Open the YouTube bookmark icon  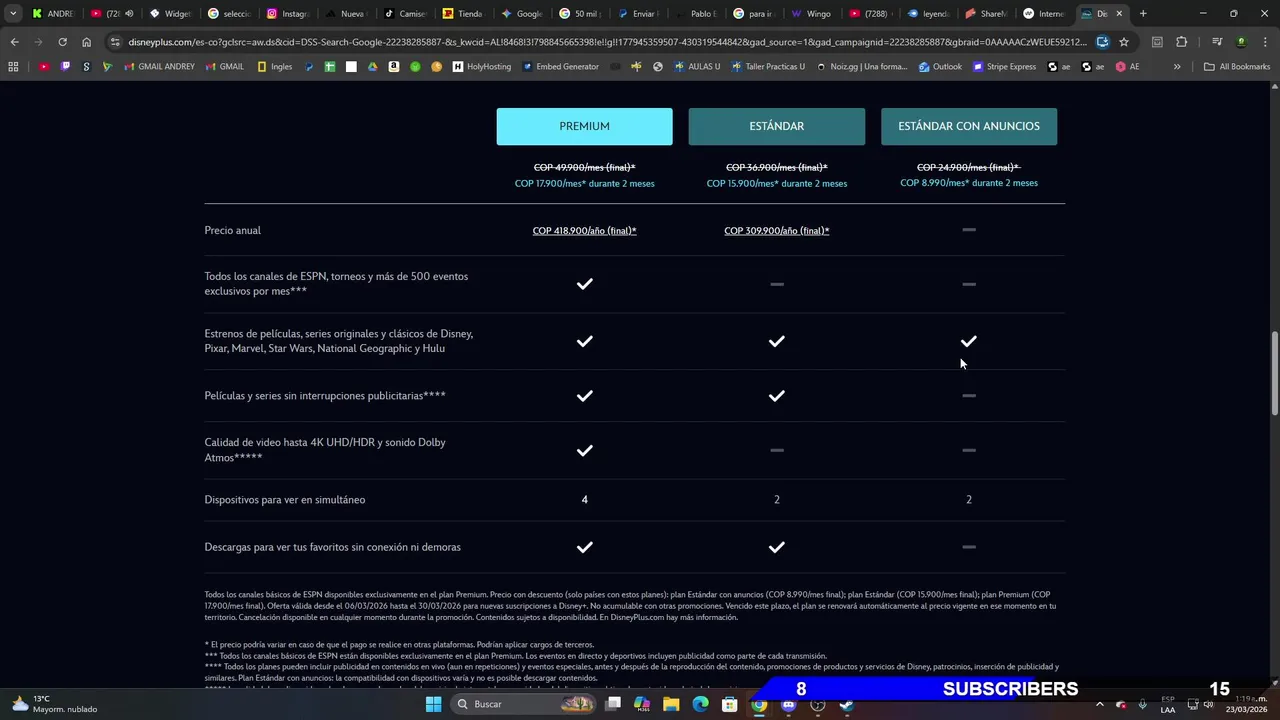pos(44,67)
